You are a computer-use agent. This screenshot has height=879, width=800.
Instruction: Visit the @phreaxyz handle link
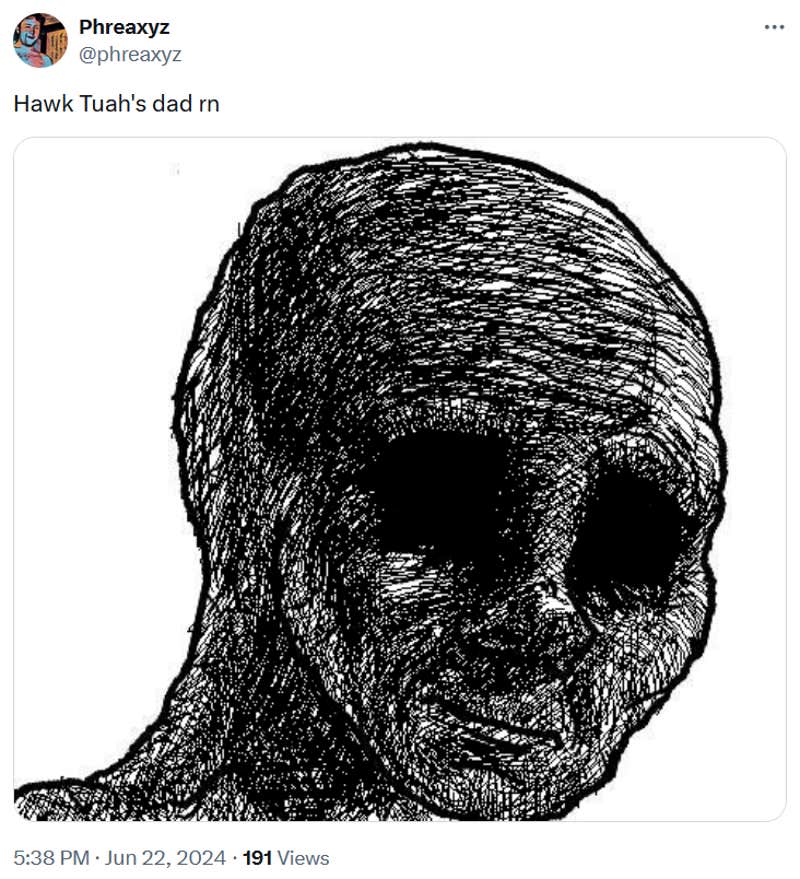130,54
